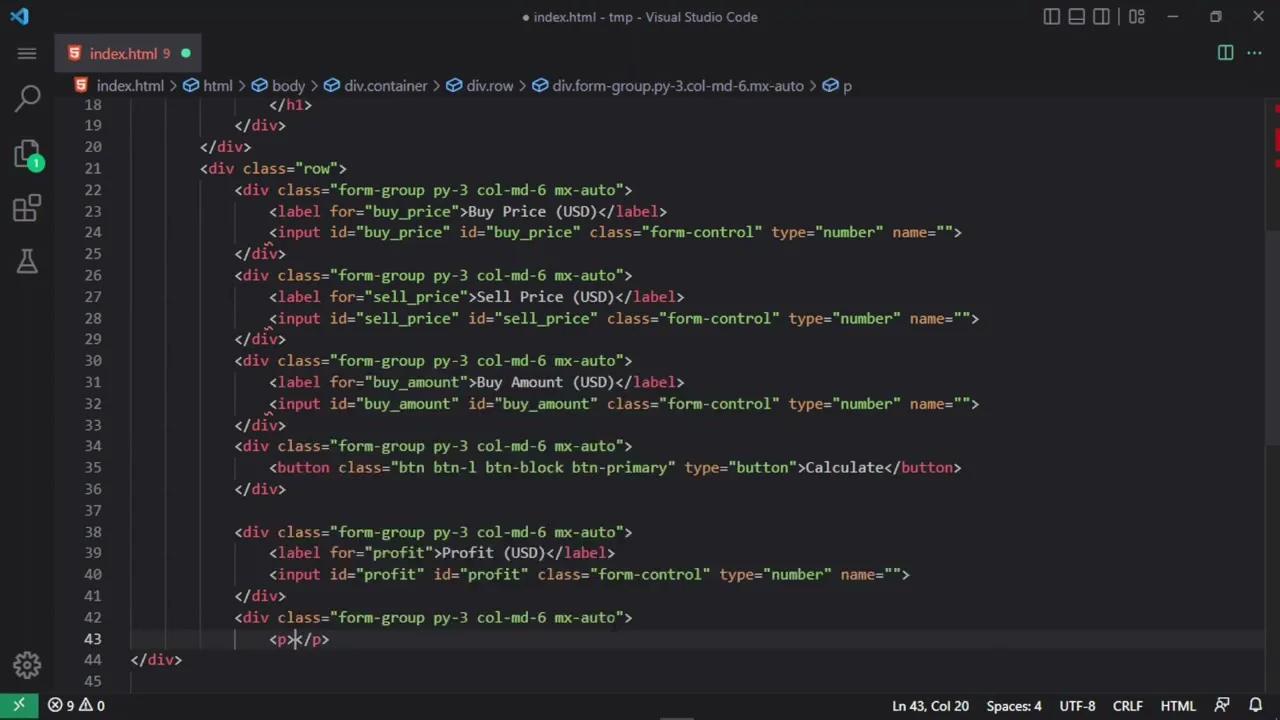Open Source Control view with pending change
Viewport: 1280px width, 720px height.
(27, 155)
